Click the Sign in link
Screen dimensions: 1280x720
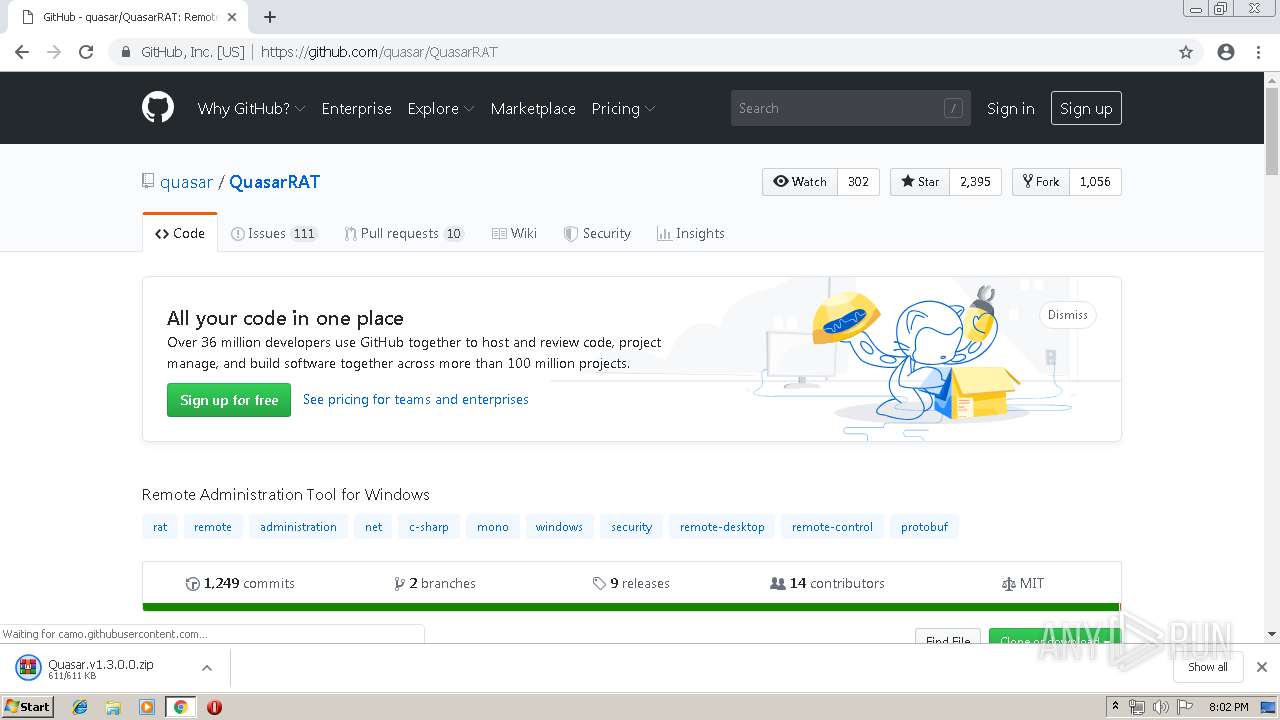coord(1010,108)
